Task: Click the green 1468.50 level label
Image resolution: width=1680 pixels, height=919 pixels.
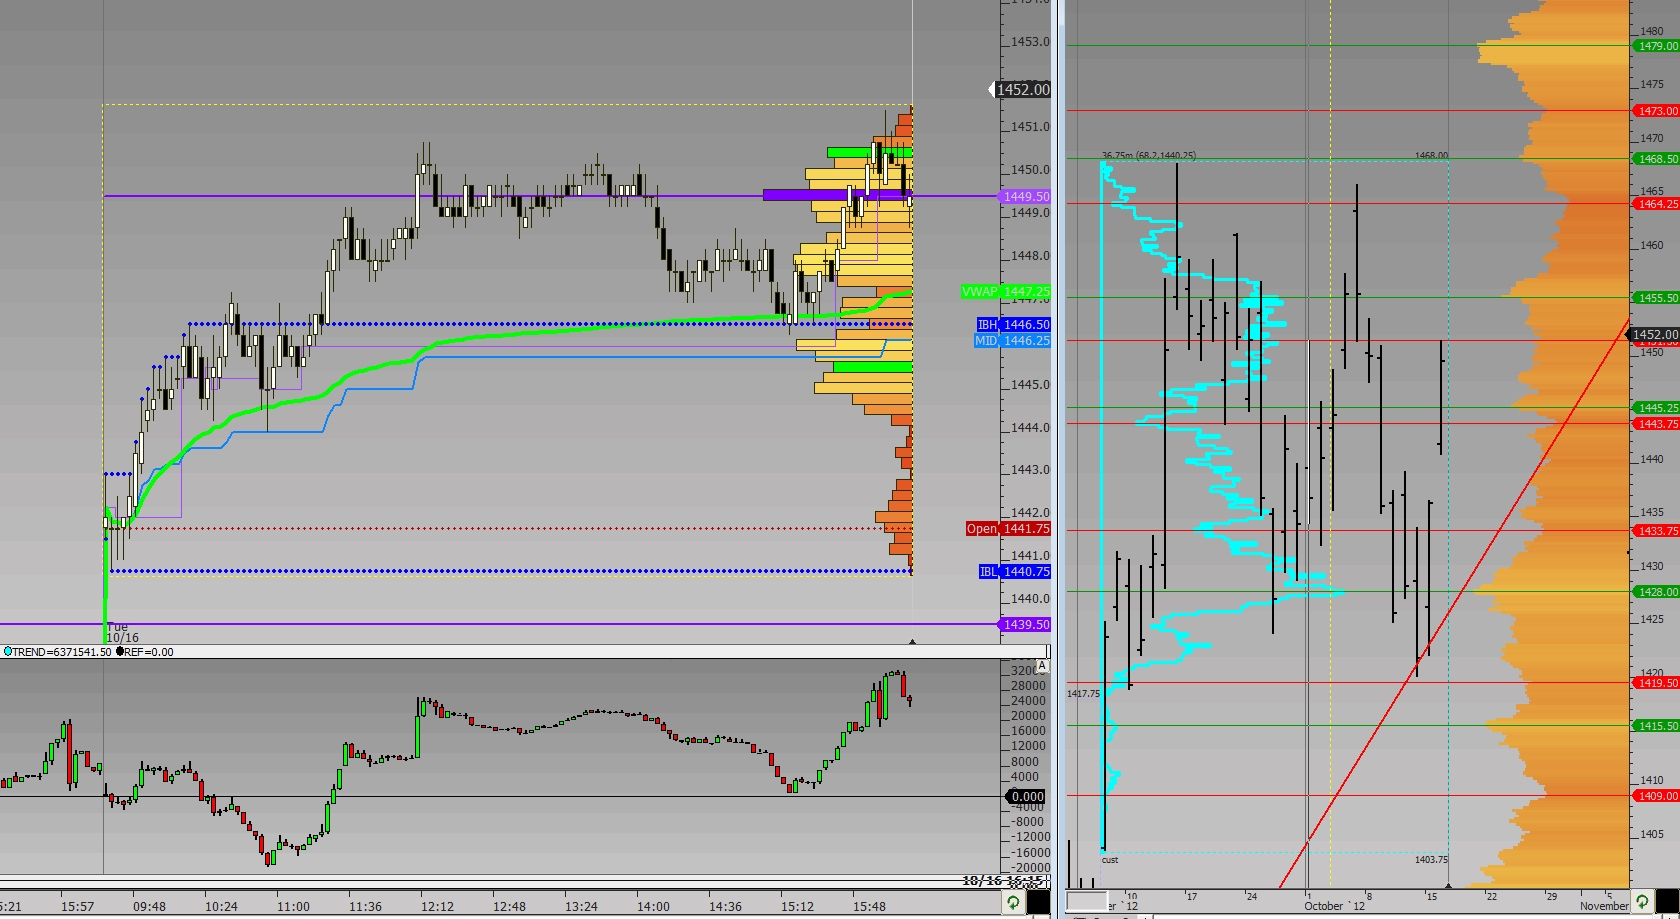Action: pos(1656,159)
